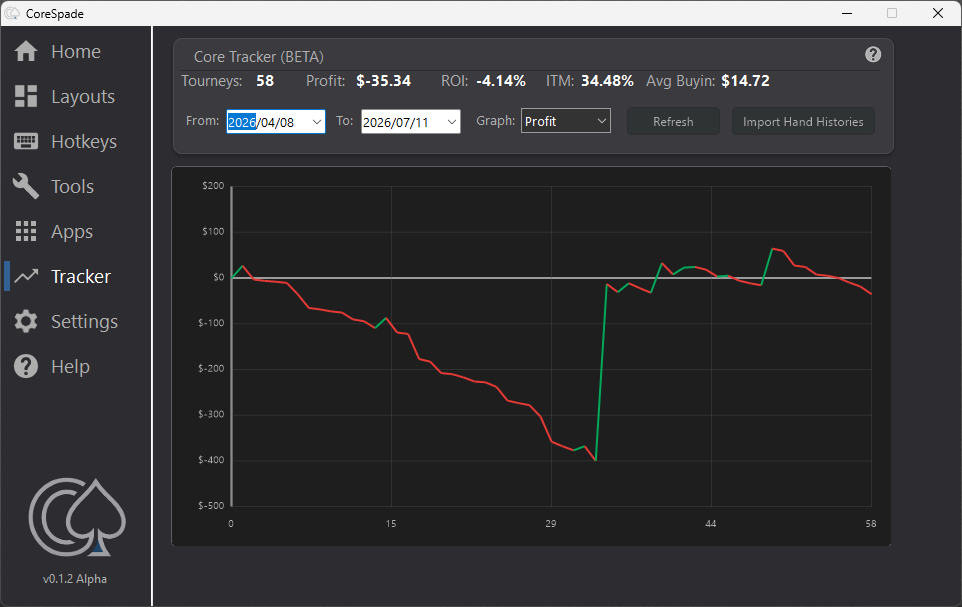
Task: Switch to the Tools section
Action: coord(72,187)
